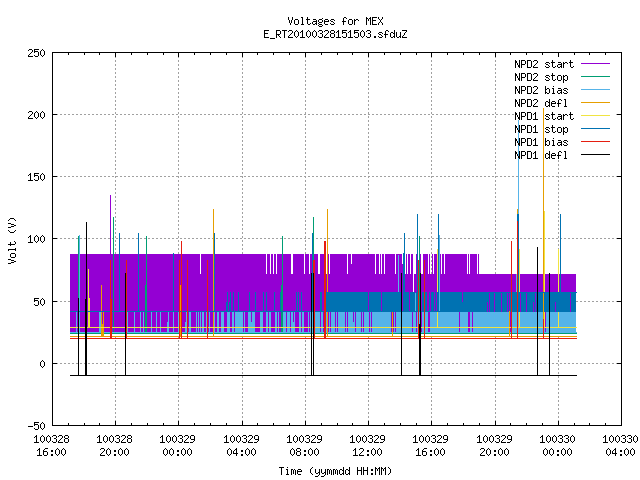
Task: Click the red NPD1 bias legend line
Action: pos(595,142)
